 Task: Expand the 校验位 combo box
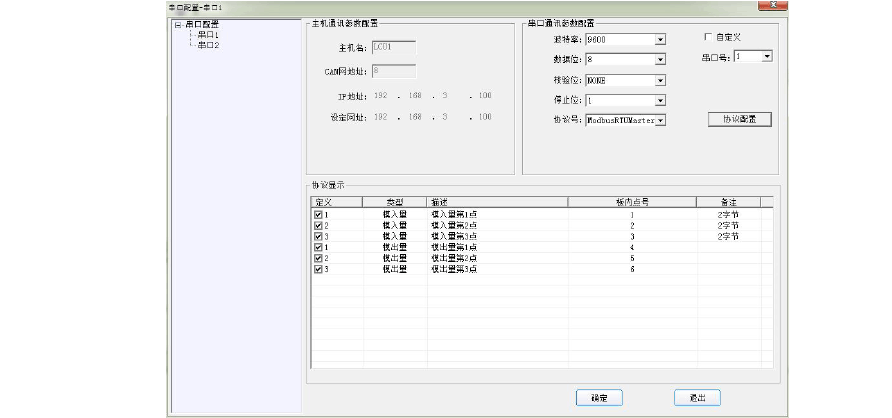pyautogui.click(x=660, y=80)
